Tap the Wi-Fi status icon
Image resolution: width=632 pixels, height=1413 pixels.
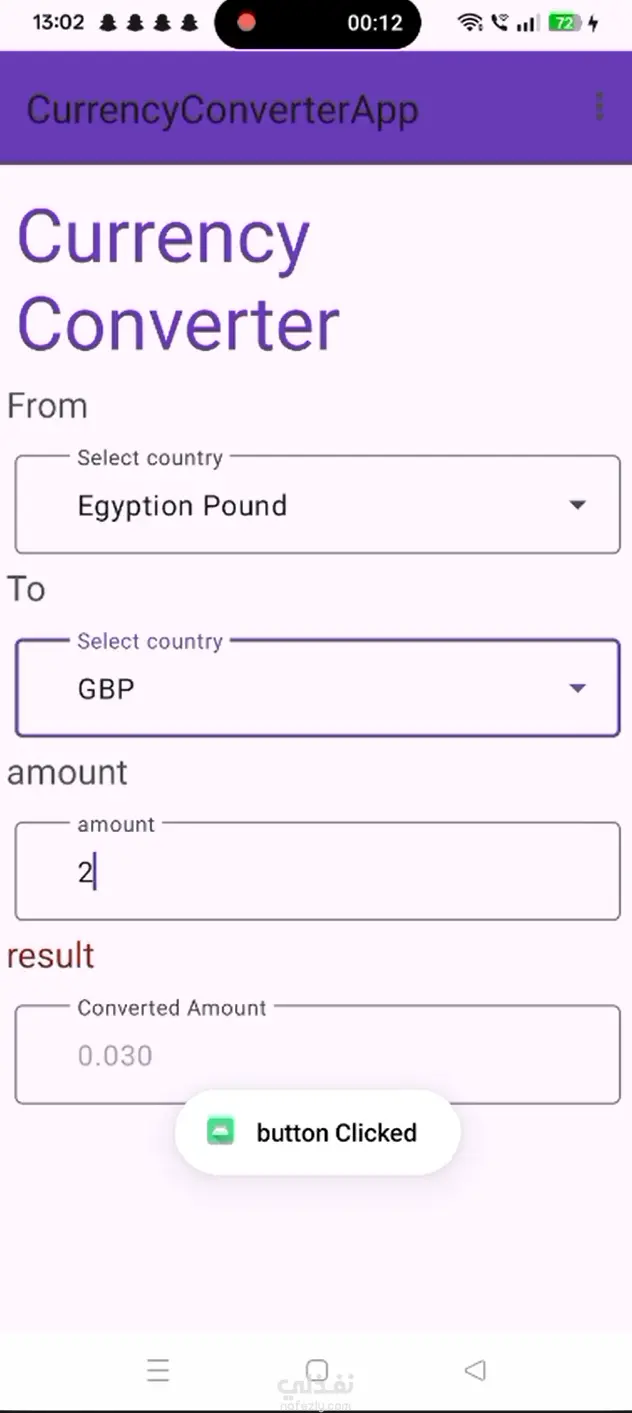[470, 23]
